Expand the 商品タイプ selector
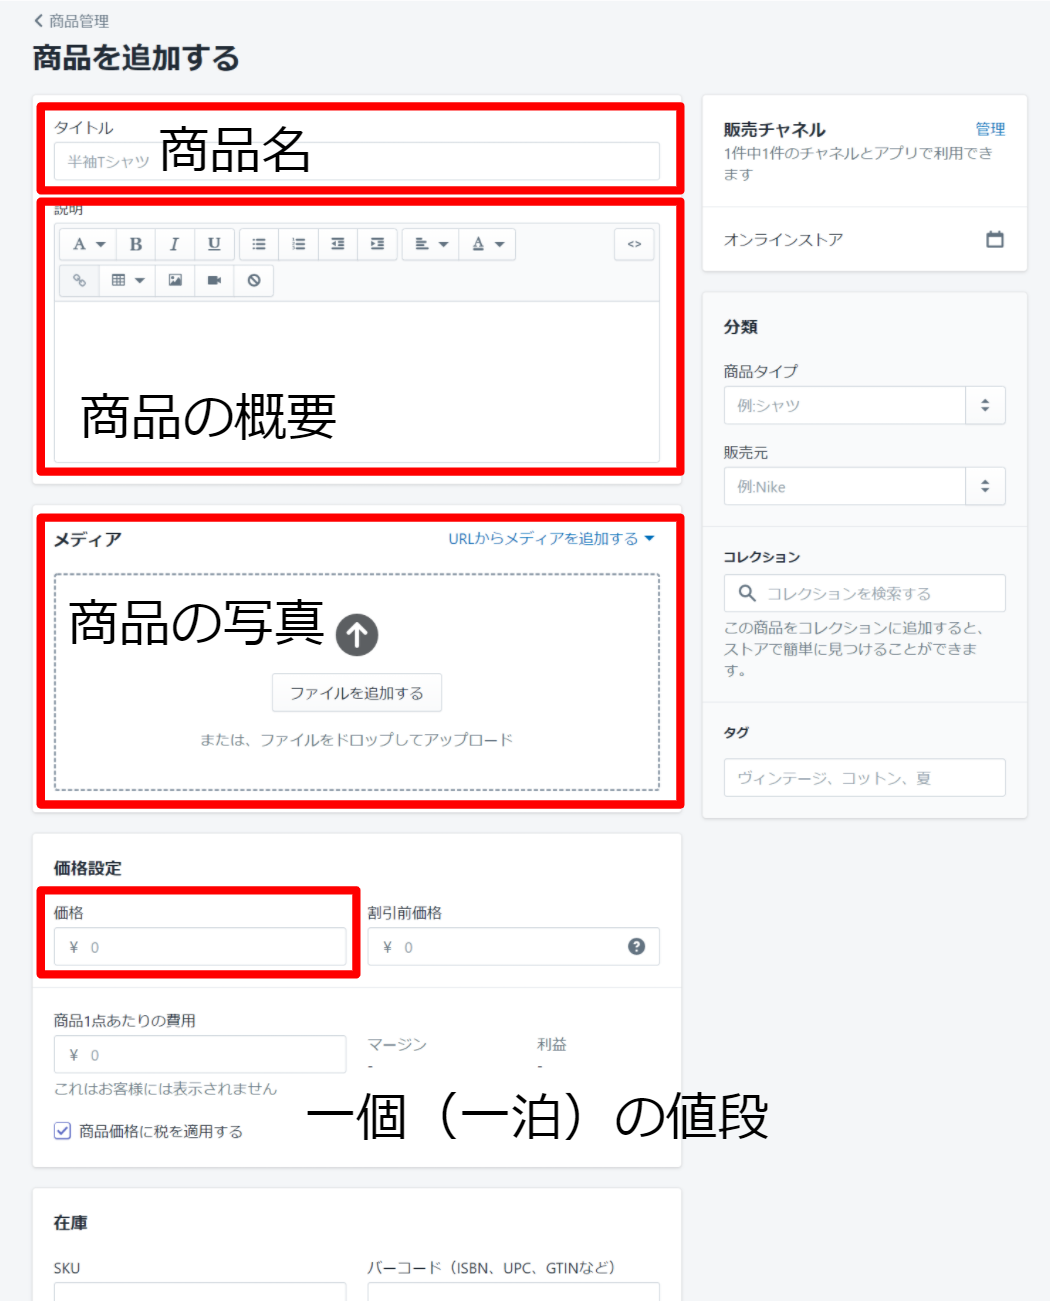This screenshot has width=1050, height=1301. [985, 405]
